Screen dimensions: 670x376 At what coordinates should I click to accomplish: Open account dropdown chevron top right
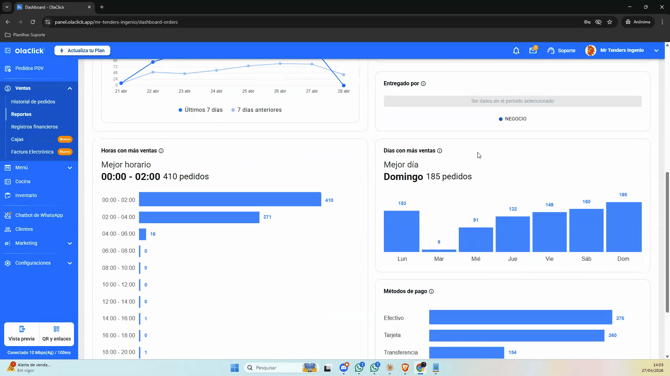click(x=656, y=50)
